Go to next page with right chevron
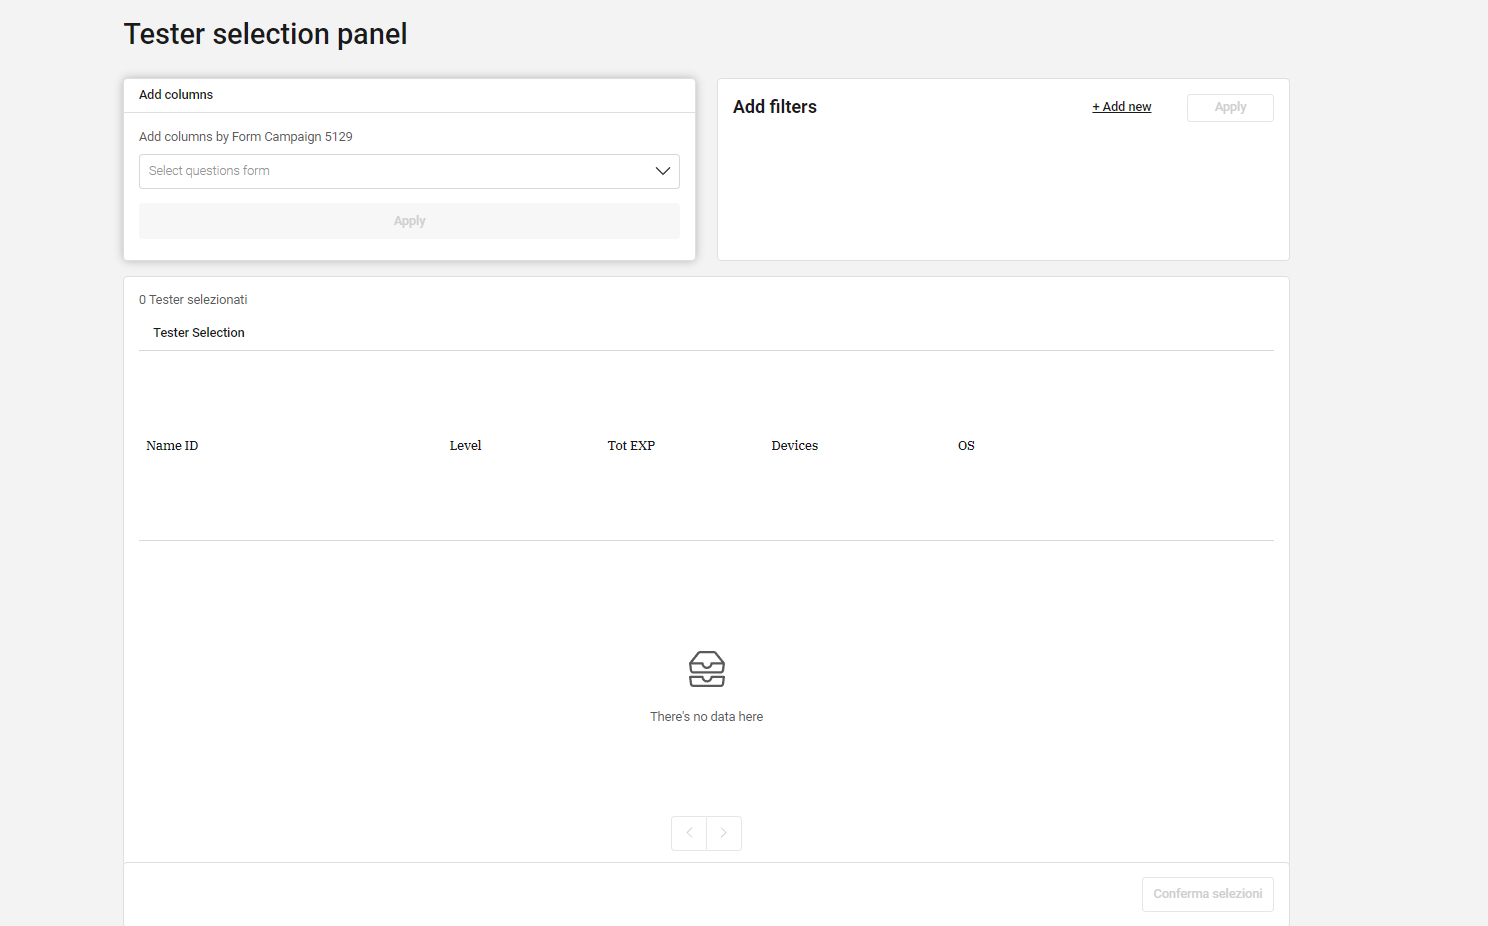Screen dimensions: 1488x926 [724, 833]
